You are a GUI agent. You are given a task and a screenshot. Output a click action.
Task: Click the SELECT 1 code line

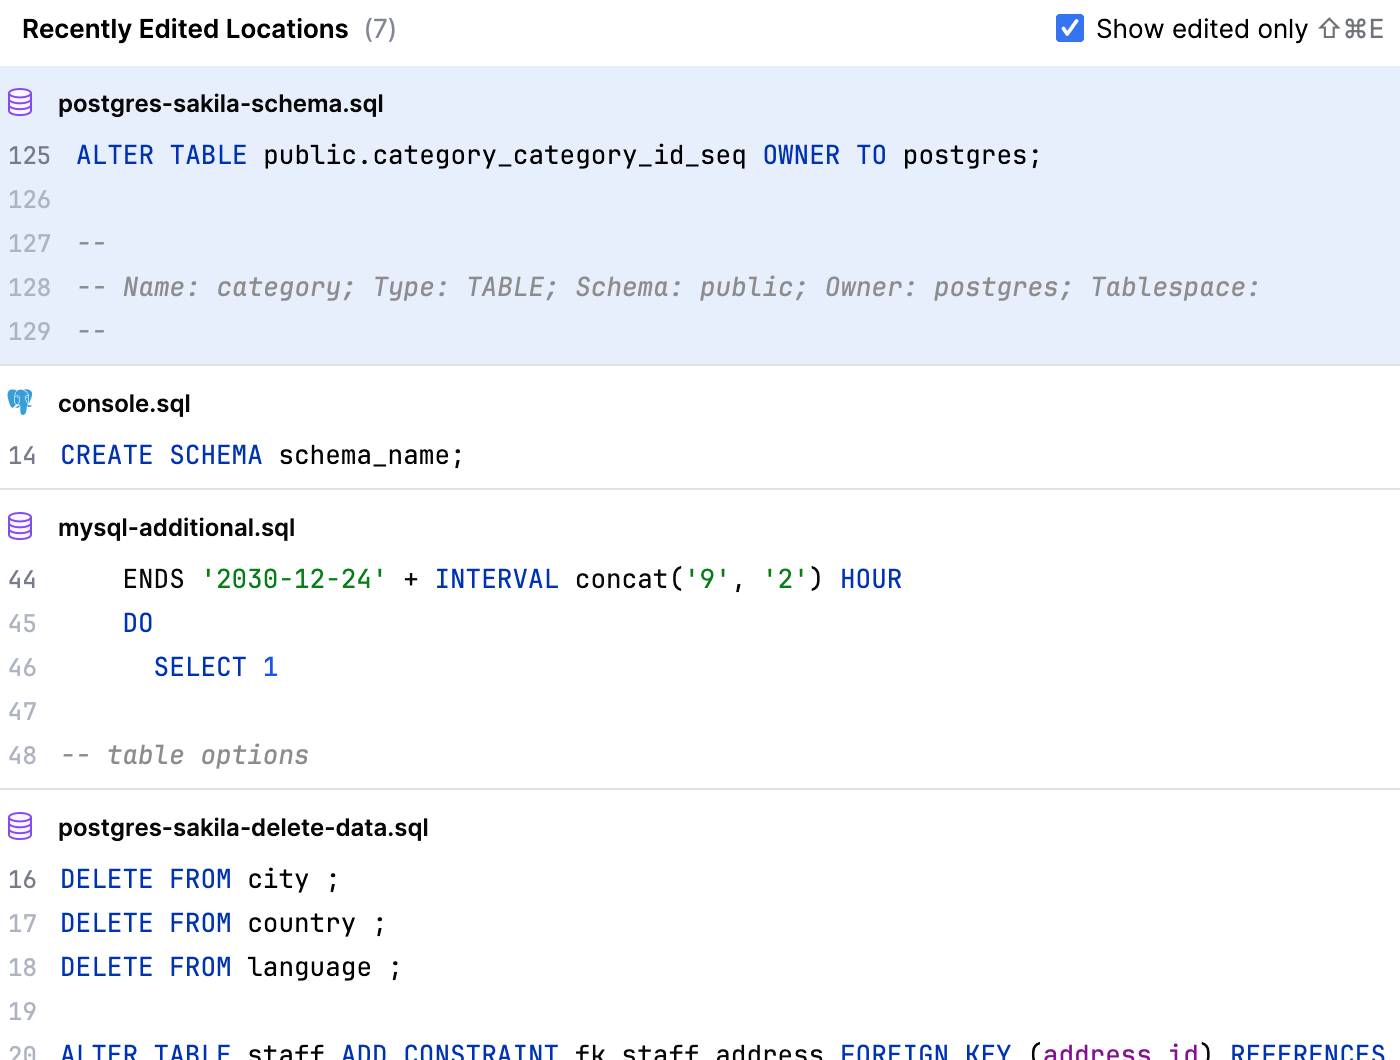click(x=215, y=668)
